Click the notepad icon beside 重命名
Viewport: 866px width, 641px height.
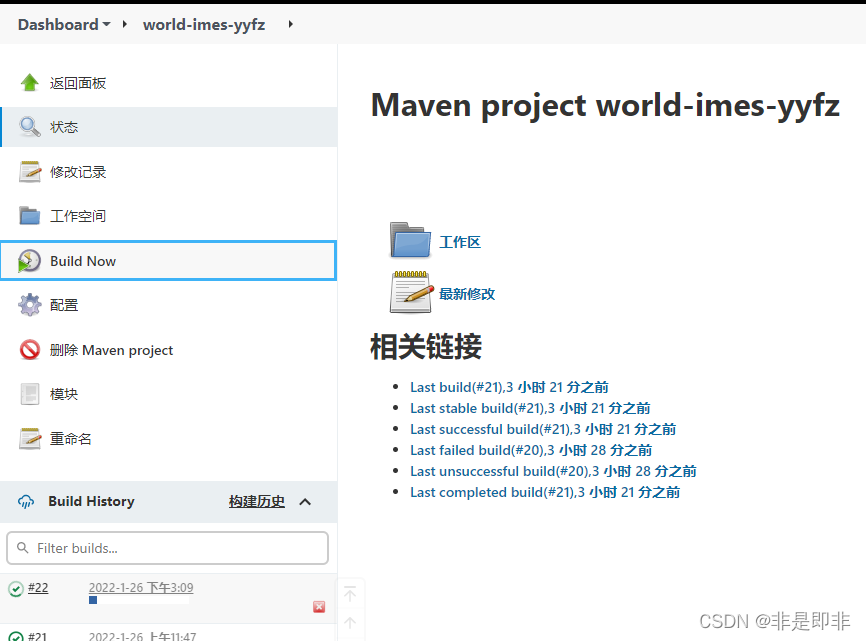click(x=29, y=439)
